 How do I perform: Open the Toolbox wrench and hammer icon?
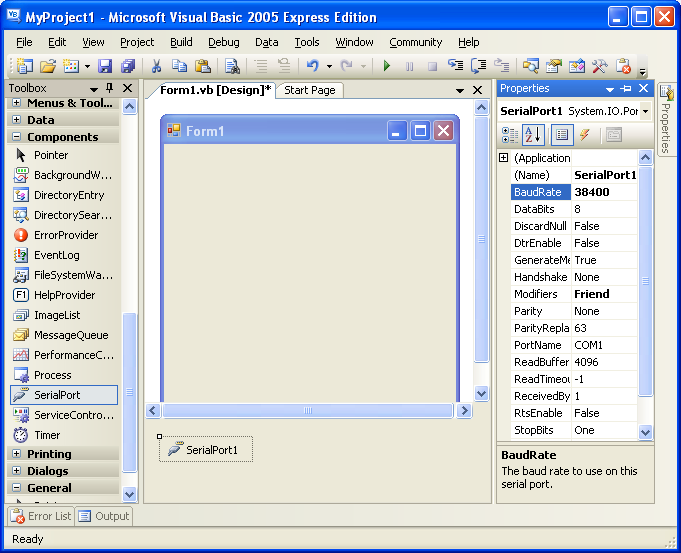599,66
